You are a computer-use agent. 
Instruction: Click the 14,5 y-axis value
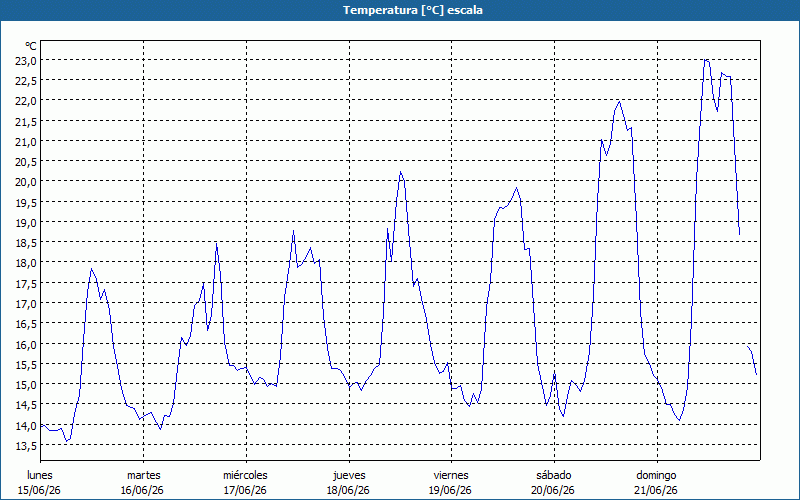pos(26,405)
